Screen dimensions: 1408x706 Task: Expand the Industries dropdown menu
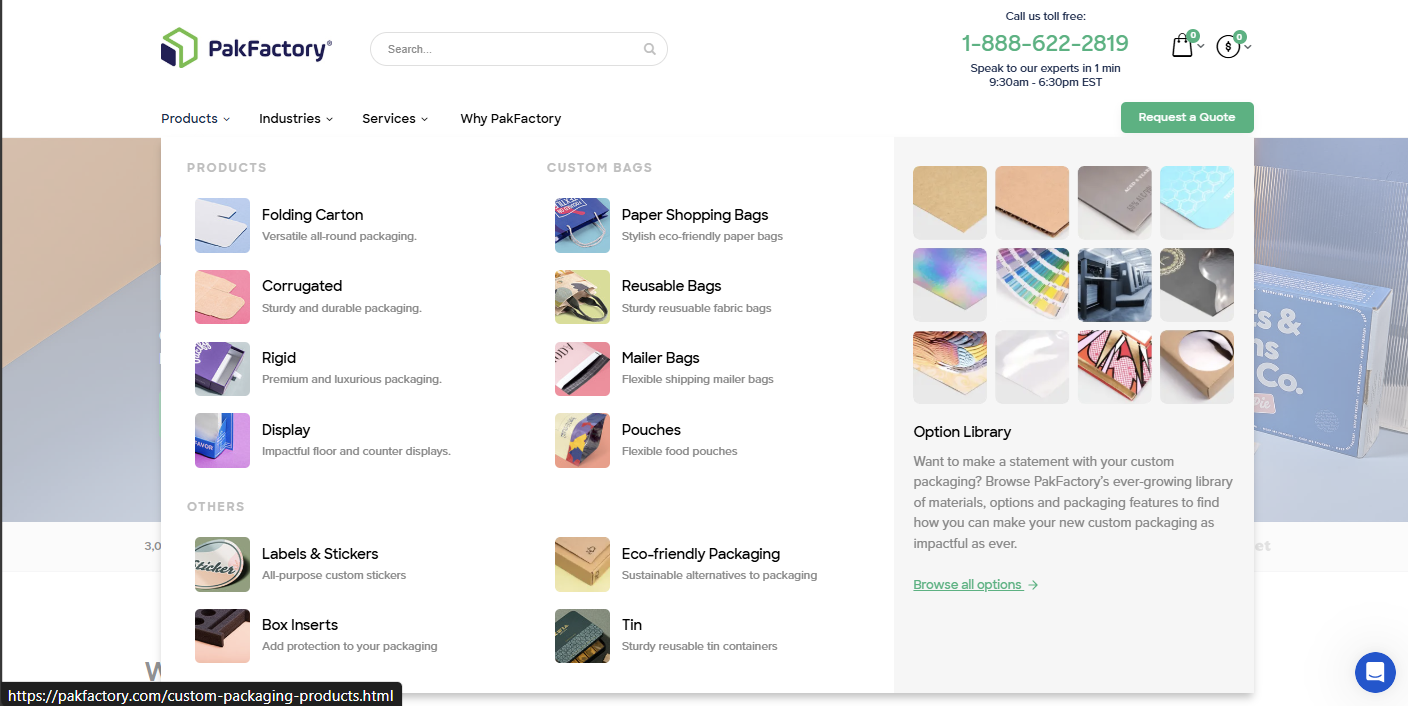[x=295, y=118]
